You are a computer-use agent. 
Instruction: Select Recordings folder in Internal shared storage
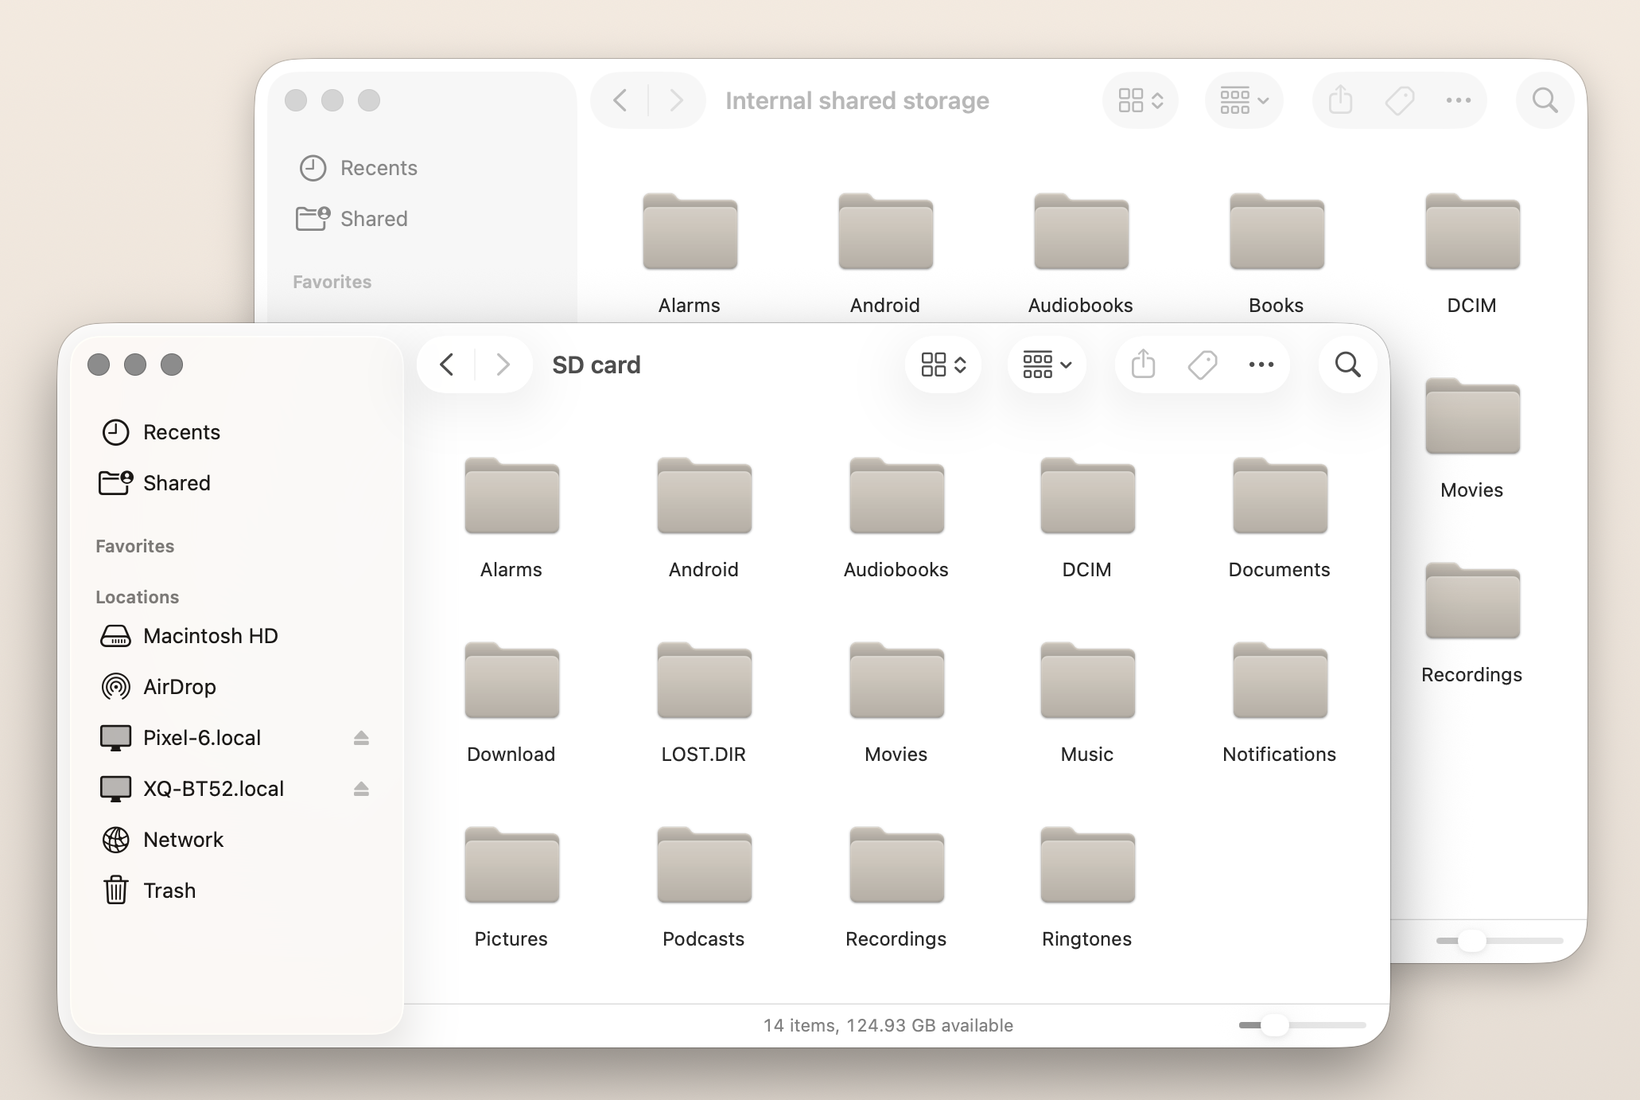(1472, 624)
